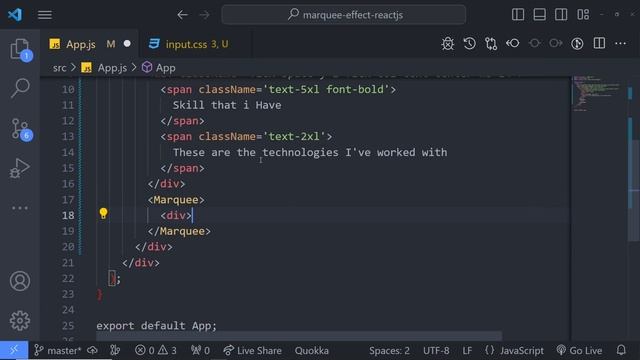Click the circular run icon before split editor
Viewport: 640px width, 360px height.
click(x=577, y=43)
